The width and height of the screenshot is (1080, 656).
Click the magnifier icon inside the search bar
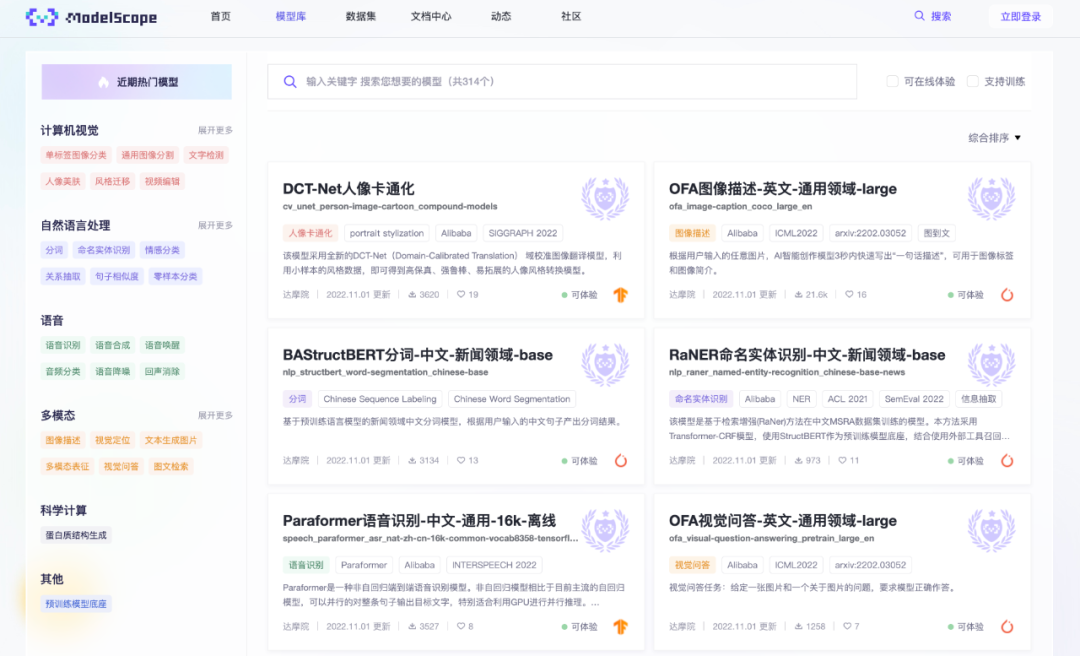click(x=290, y=81)
